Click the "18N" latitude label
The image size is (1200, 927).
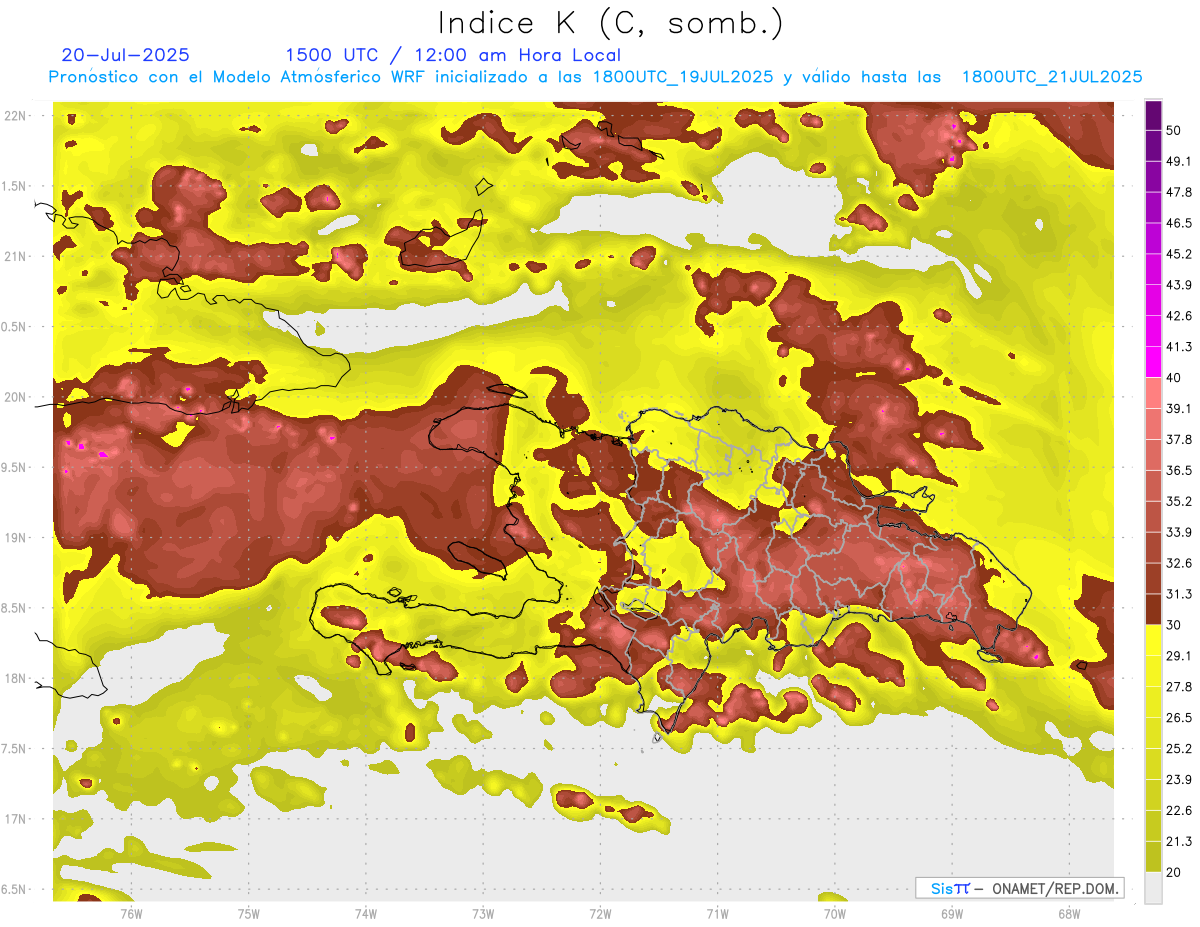pos(17,678)
